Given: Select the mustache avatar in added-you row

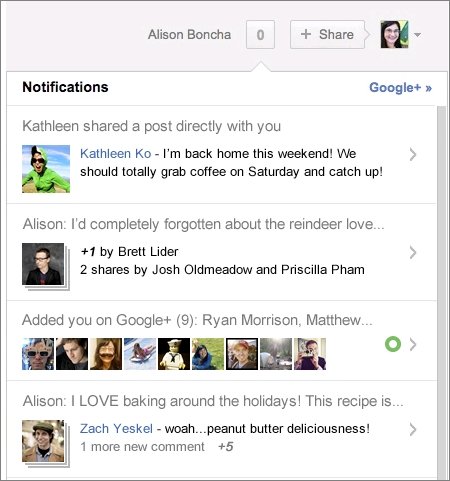Looking at the screenshot, I should point(106,354).
